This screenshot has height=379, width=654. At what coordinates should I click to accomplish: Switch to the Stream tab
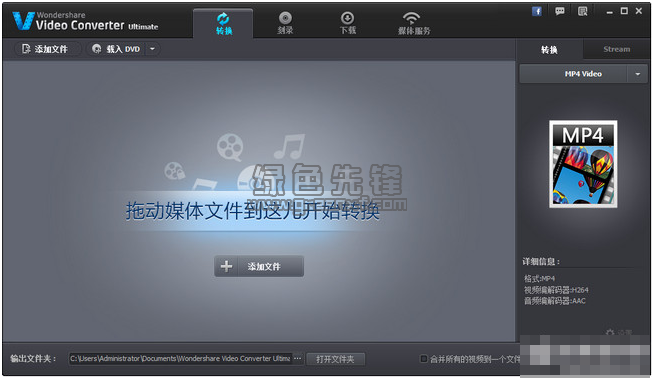(616, 49)
